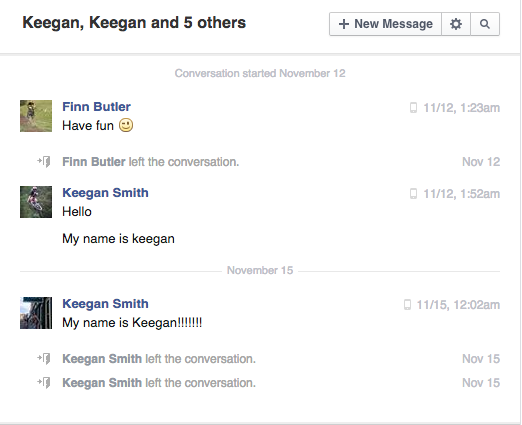
Task: Open Finn Butler name link above "Have fun"
Action: pyautogui.click(x=96, y=107)
